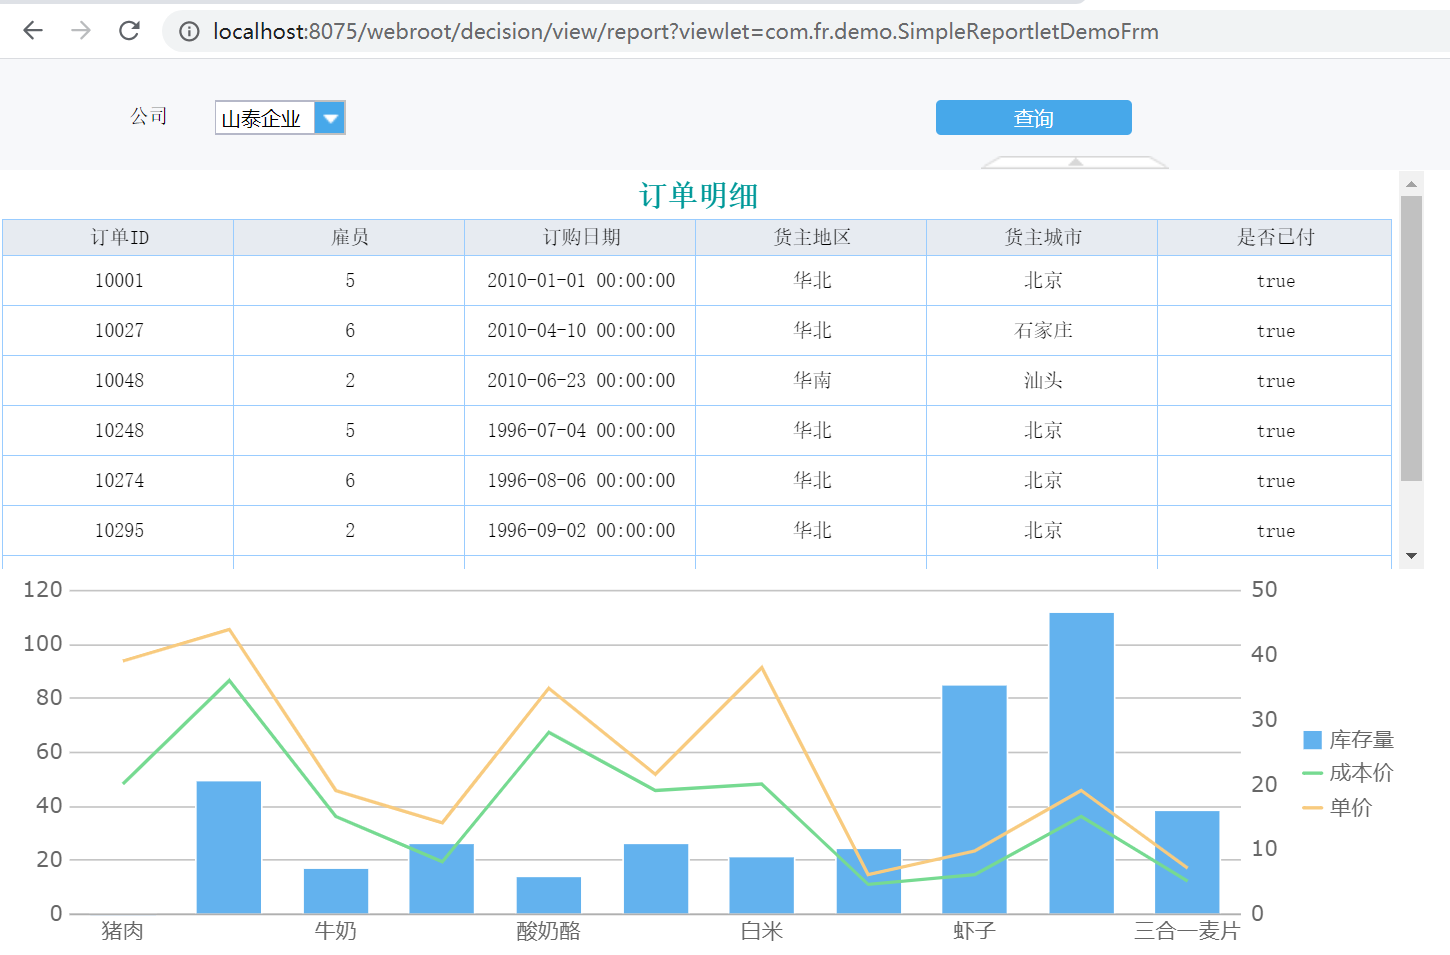Toggle the 库存量 legend item

click(x=1349, y=740)
